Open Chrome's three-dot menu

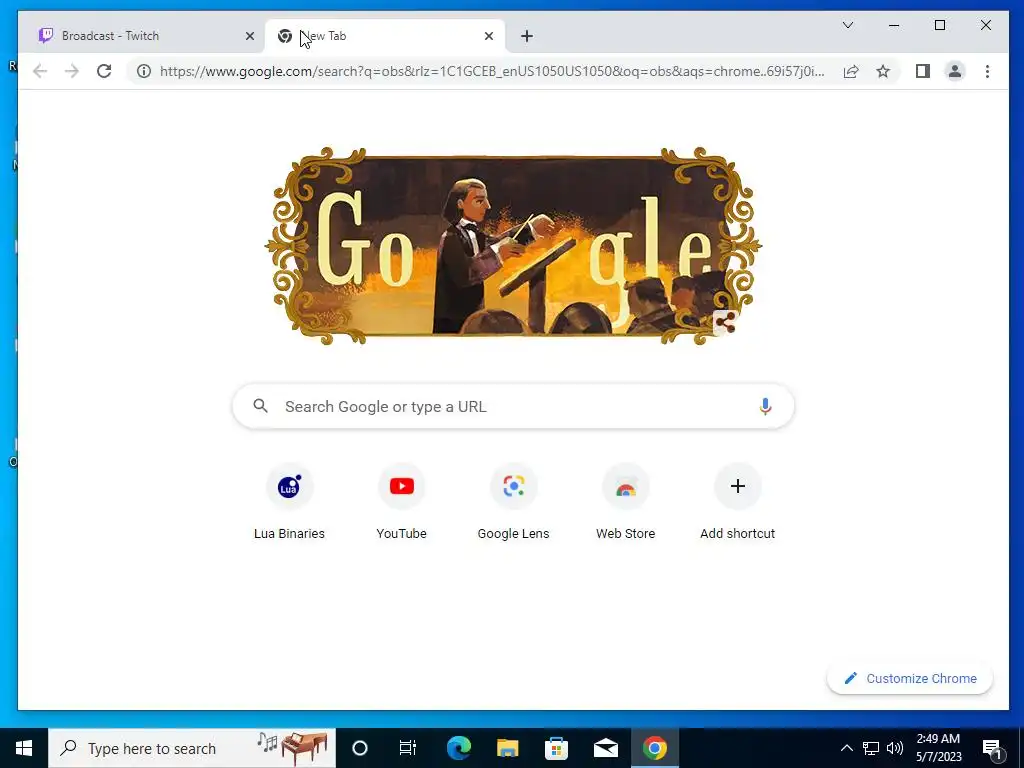click(x=987, y=71)
